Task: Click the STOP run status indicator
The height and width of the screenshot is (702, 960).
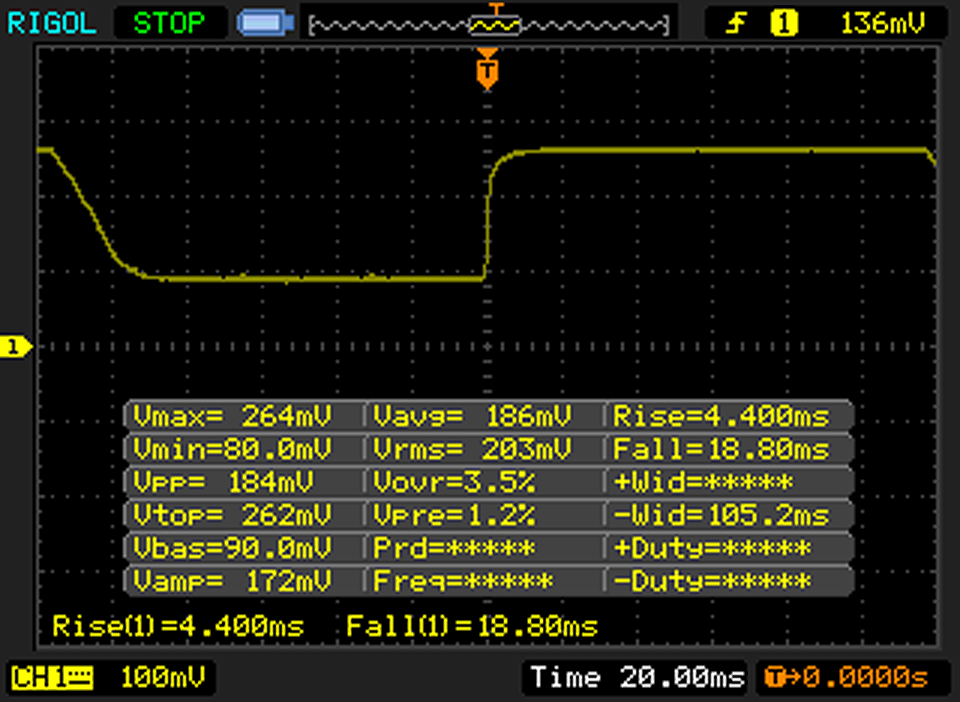Action: click(x=169, y=22)
